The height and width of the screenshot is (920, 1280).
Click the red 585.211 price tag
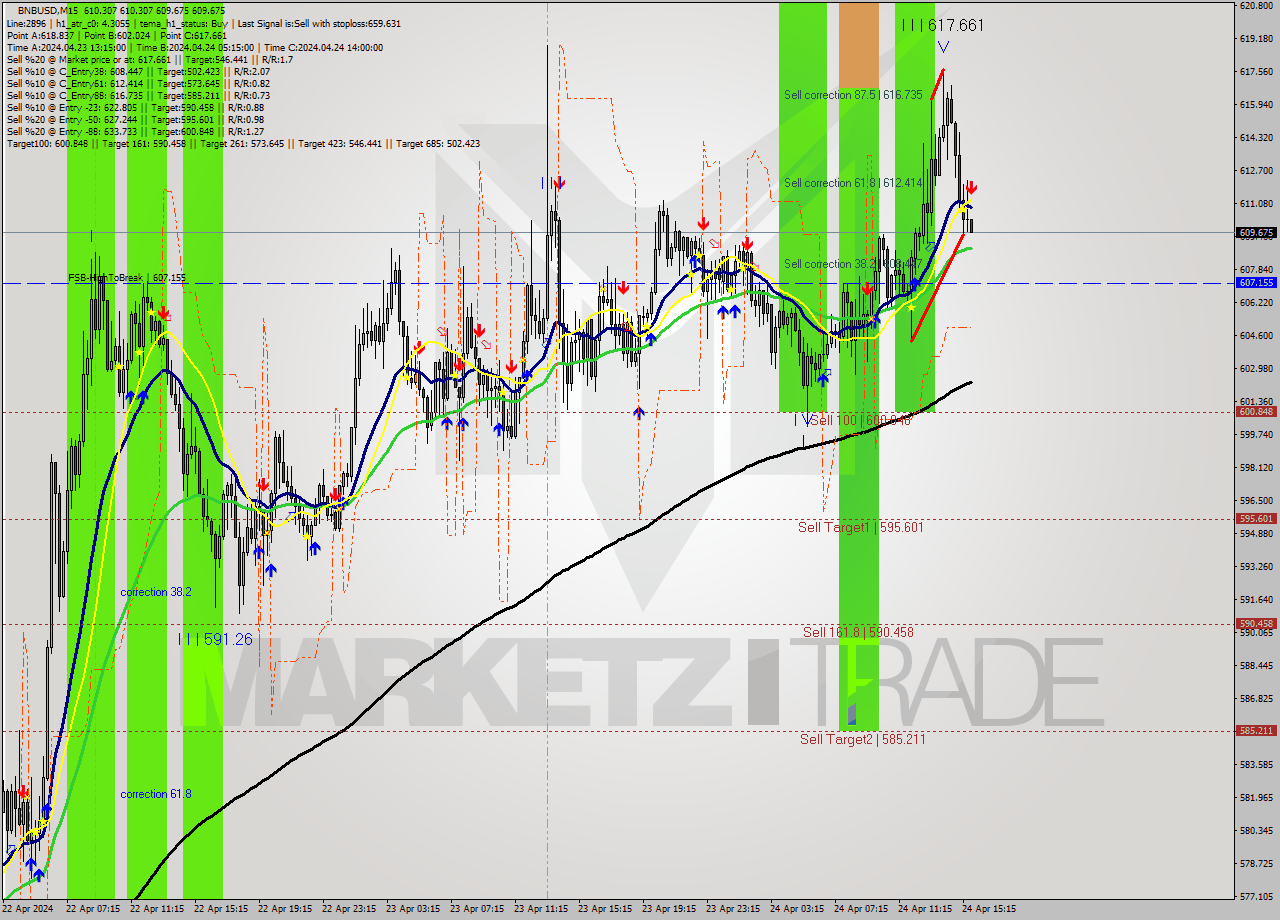tap(1256, 730)
